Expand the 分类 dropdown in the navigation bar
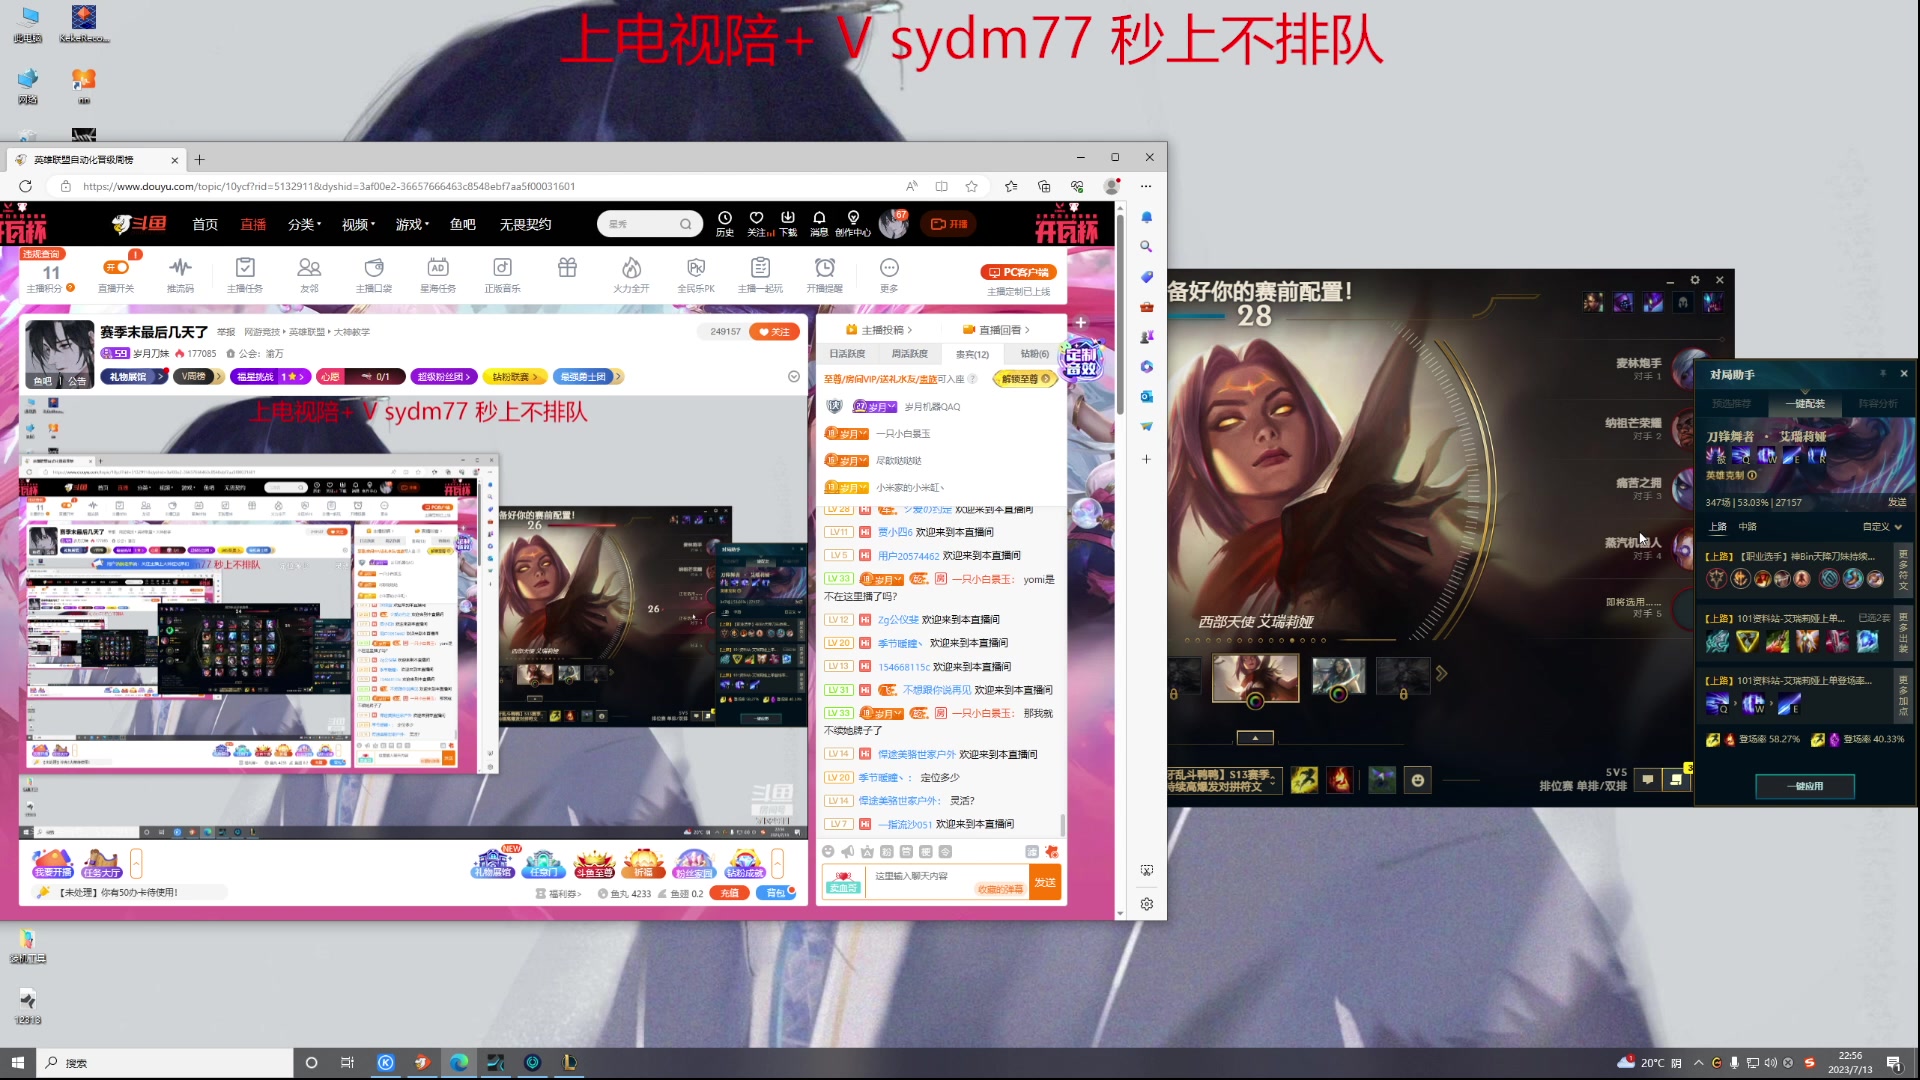The image size is (1920, 1080). 305,224
